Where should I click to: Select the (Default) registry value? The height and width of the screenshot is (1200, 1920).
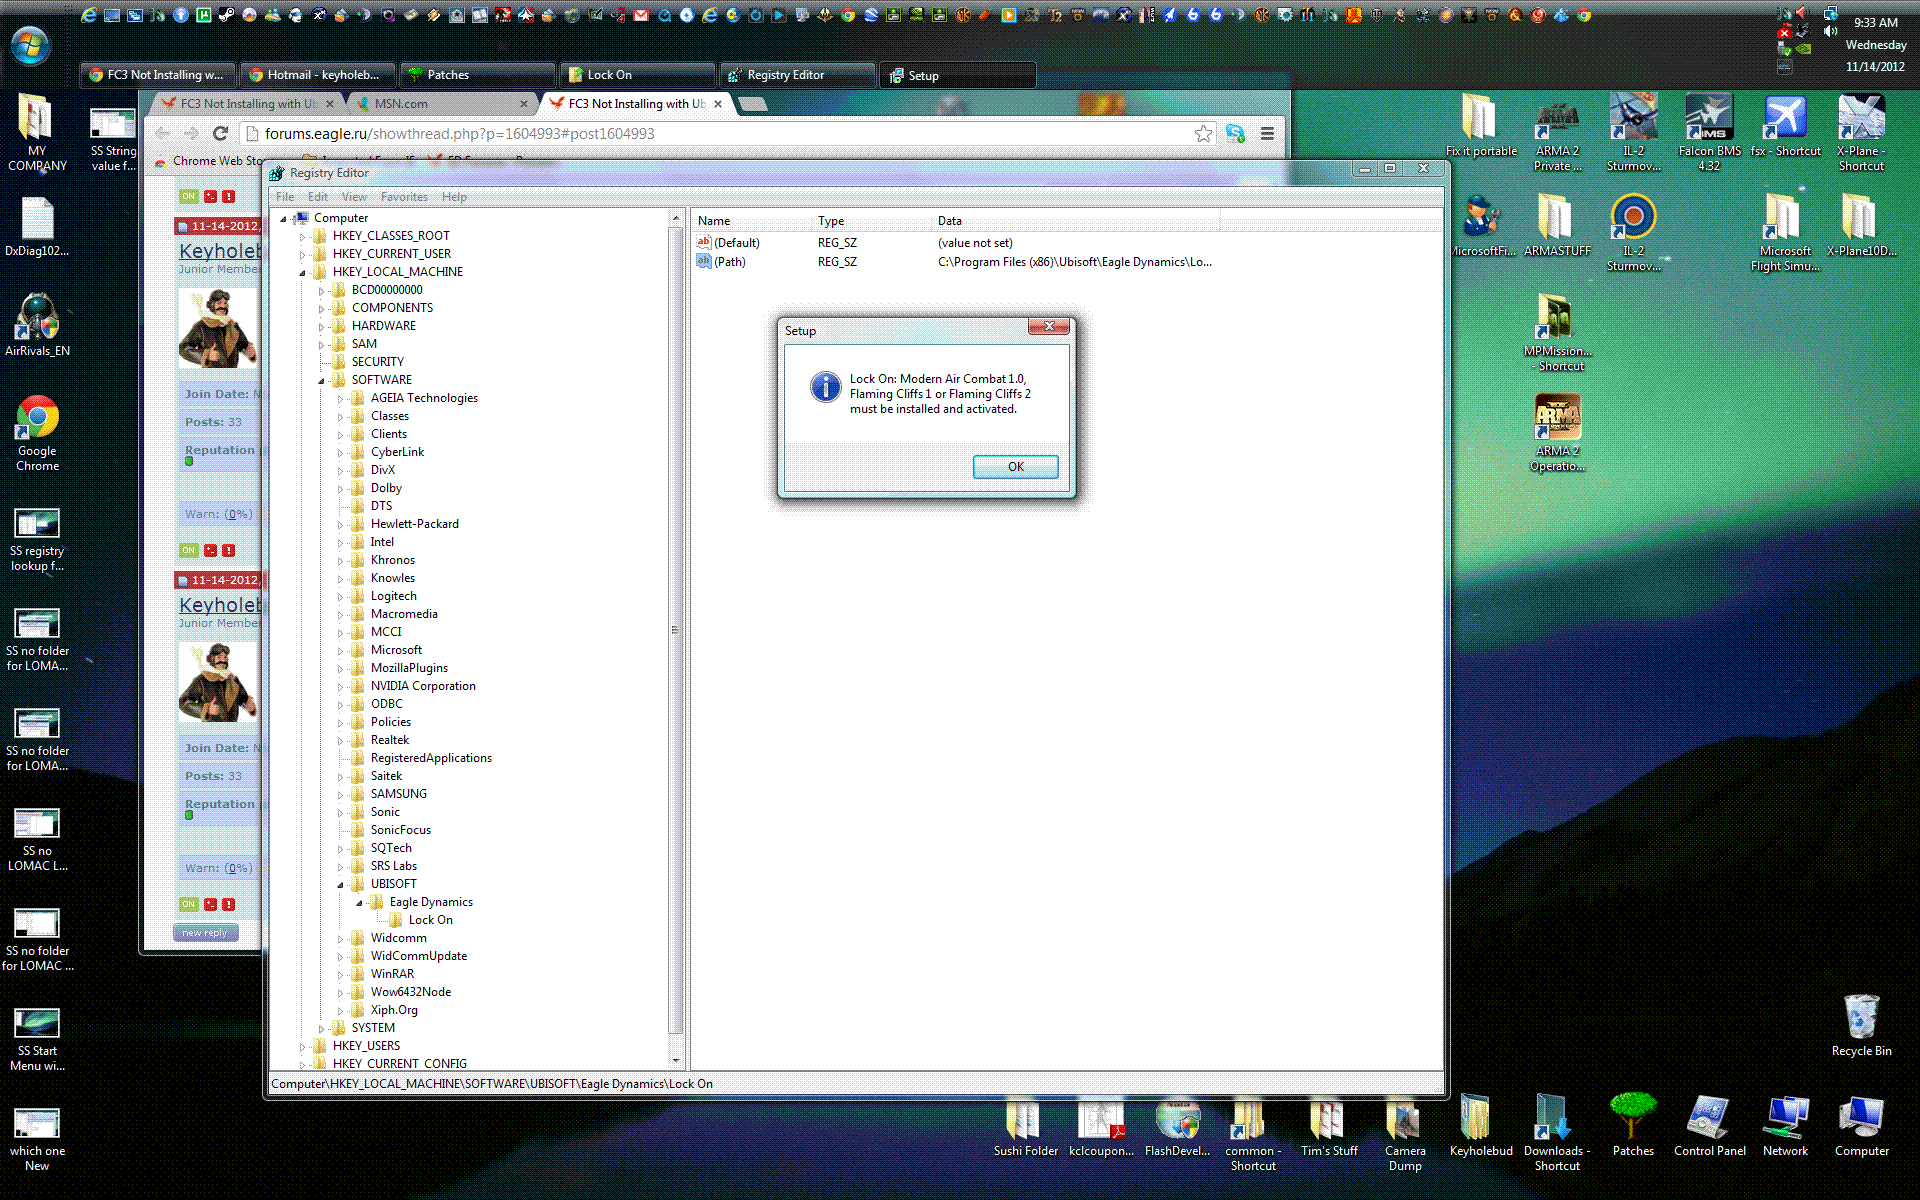[736, 243]
